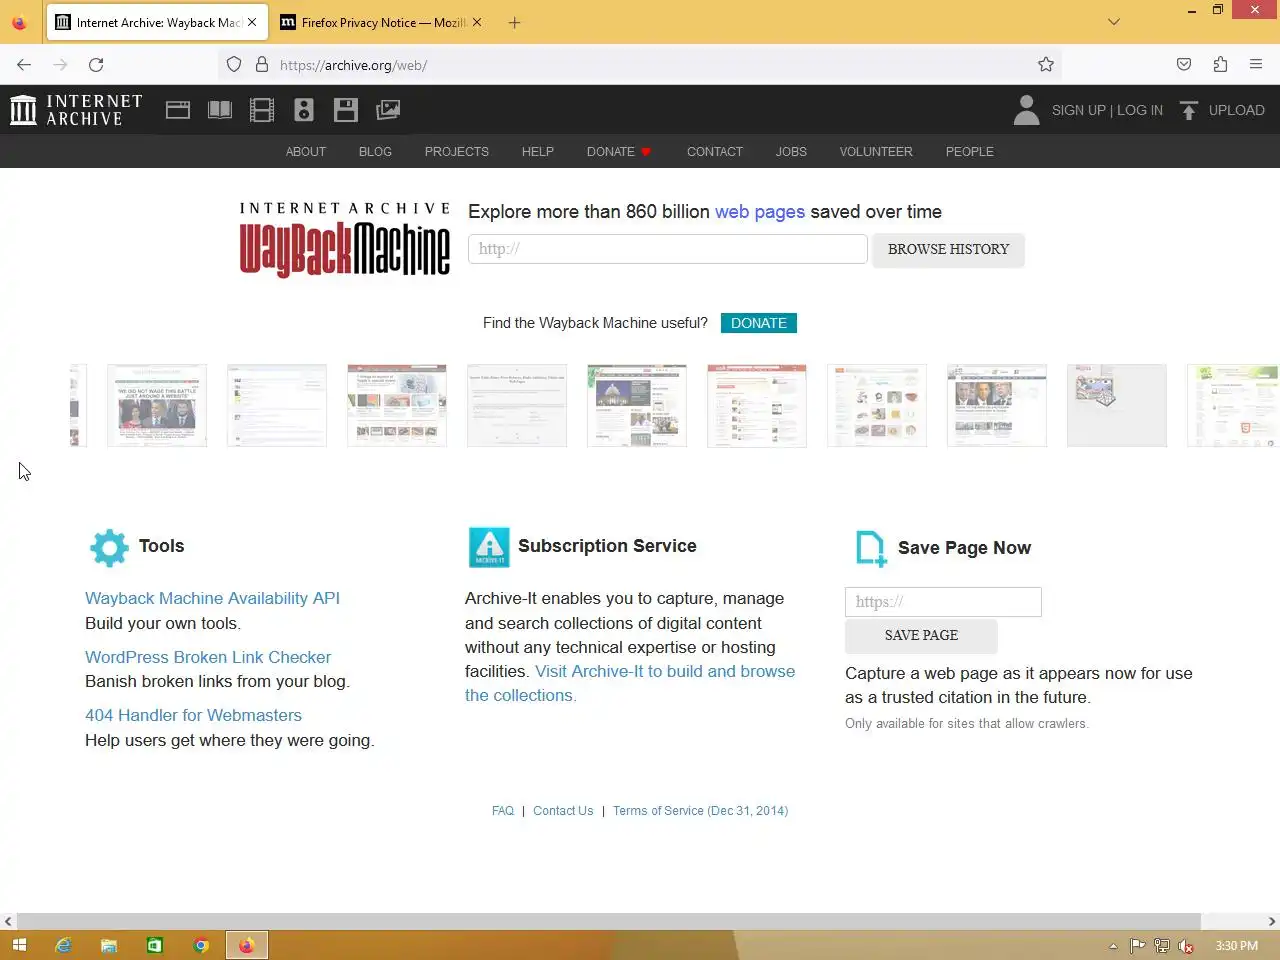Open the Terms of Service footer link

tap(700, 811)
